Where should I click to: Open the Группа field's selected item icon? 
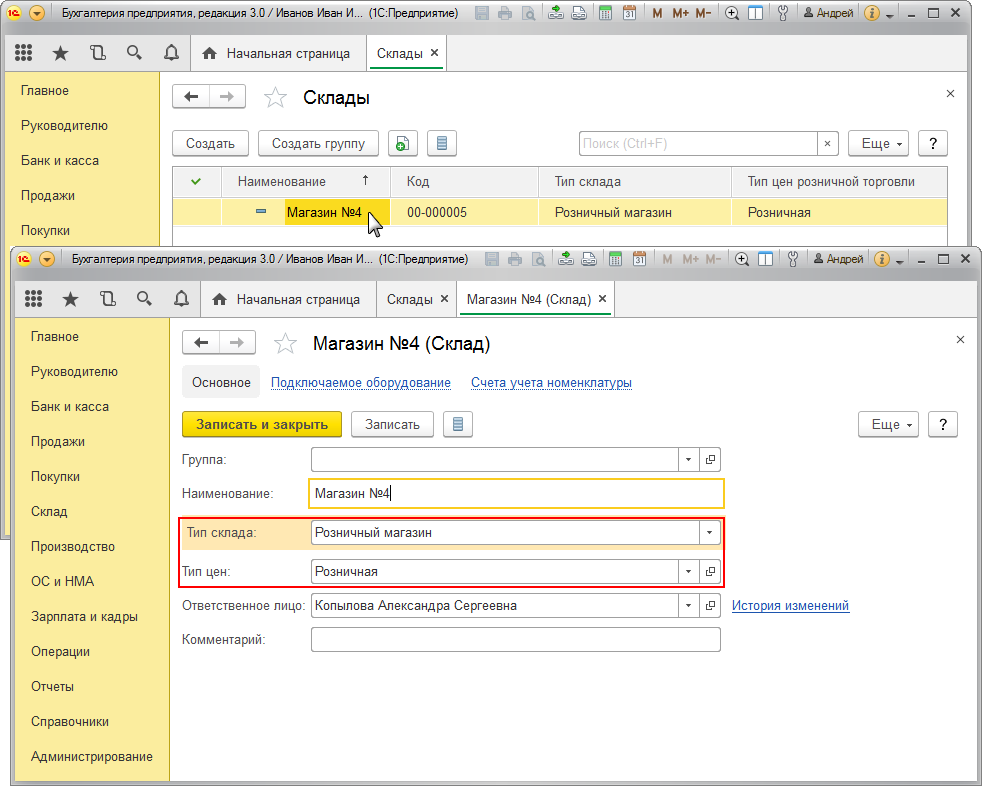coord(710,460)
